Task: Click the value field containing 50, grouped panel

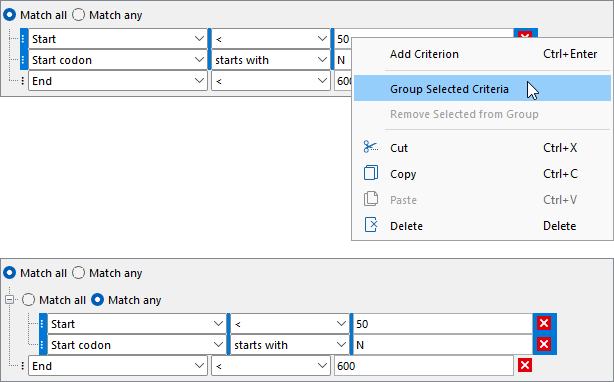Action: [x=442, y=324]
